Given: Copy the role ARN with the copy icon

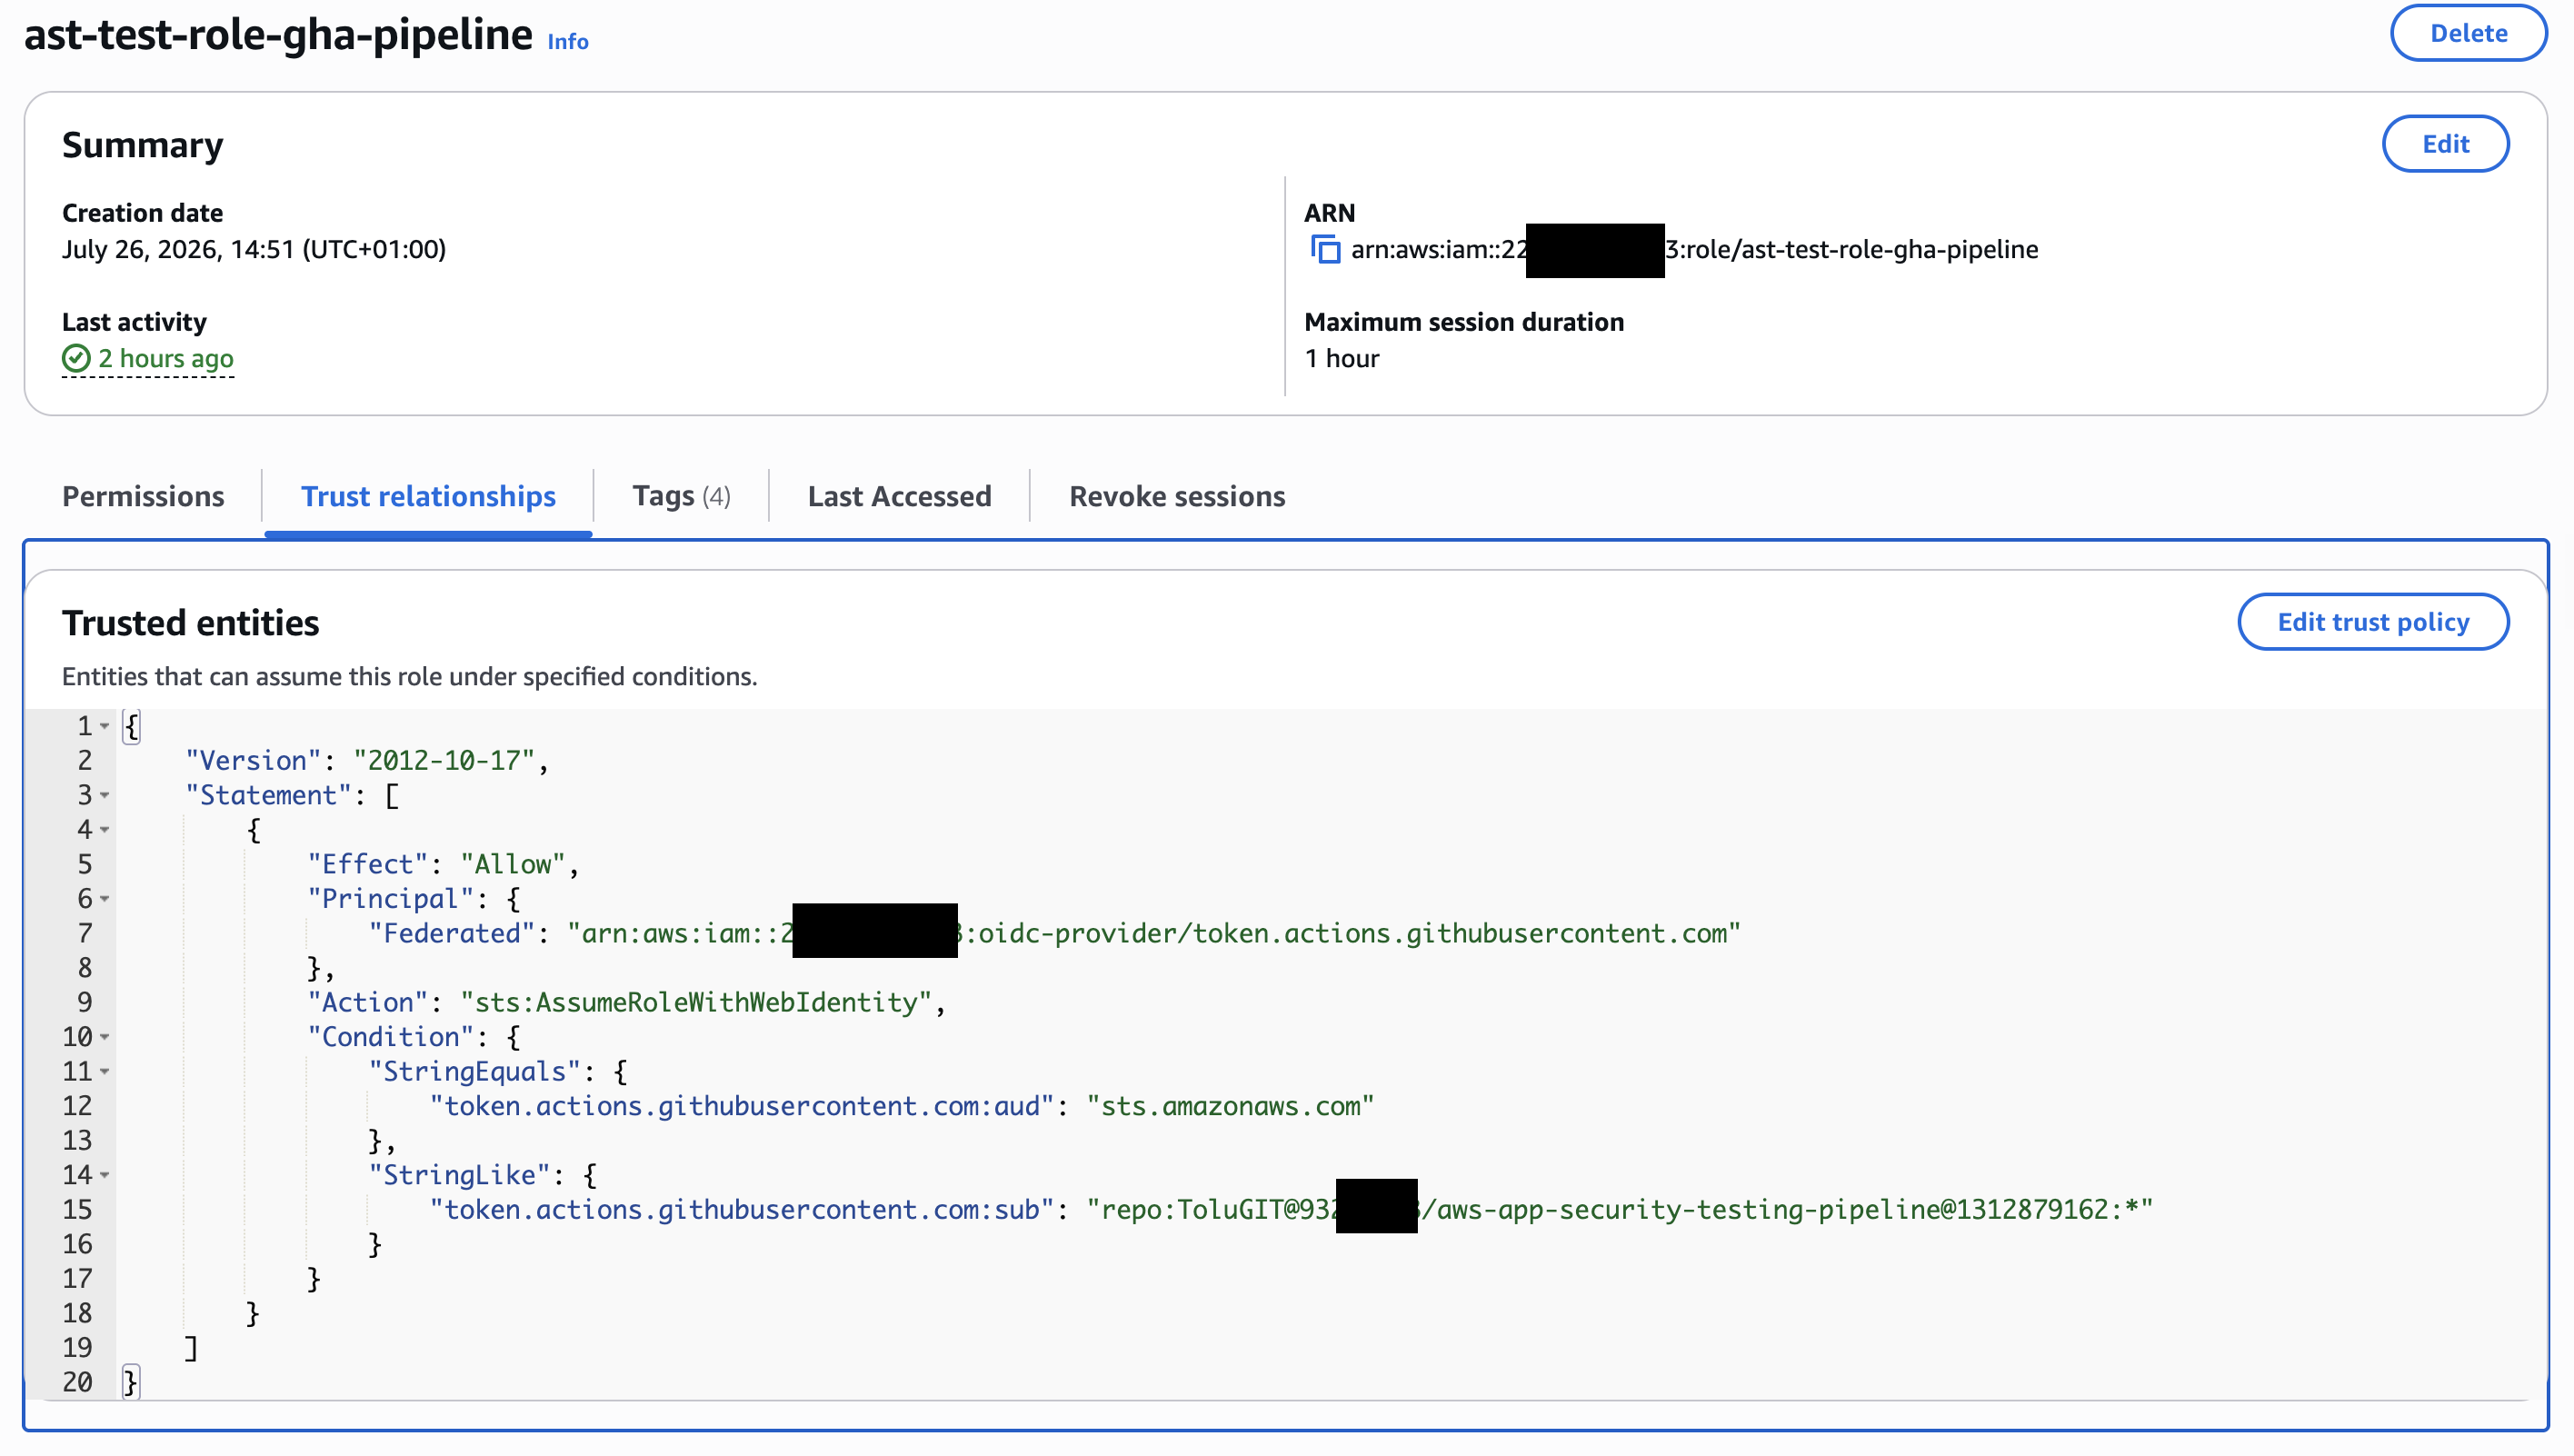Looking at the screenshot, I should tap(1325, 249).
